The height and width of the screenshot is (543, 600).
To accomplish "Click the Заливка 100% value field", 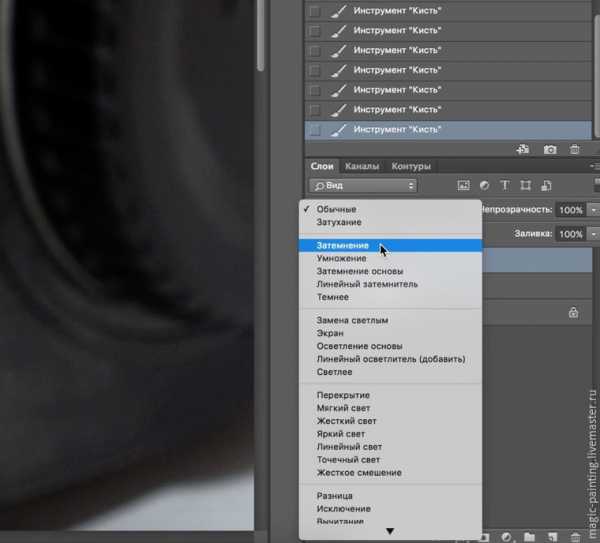I will pyautogui.click(x=571, y=234).
